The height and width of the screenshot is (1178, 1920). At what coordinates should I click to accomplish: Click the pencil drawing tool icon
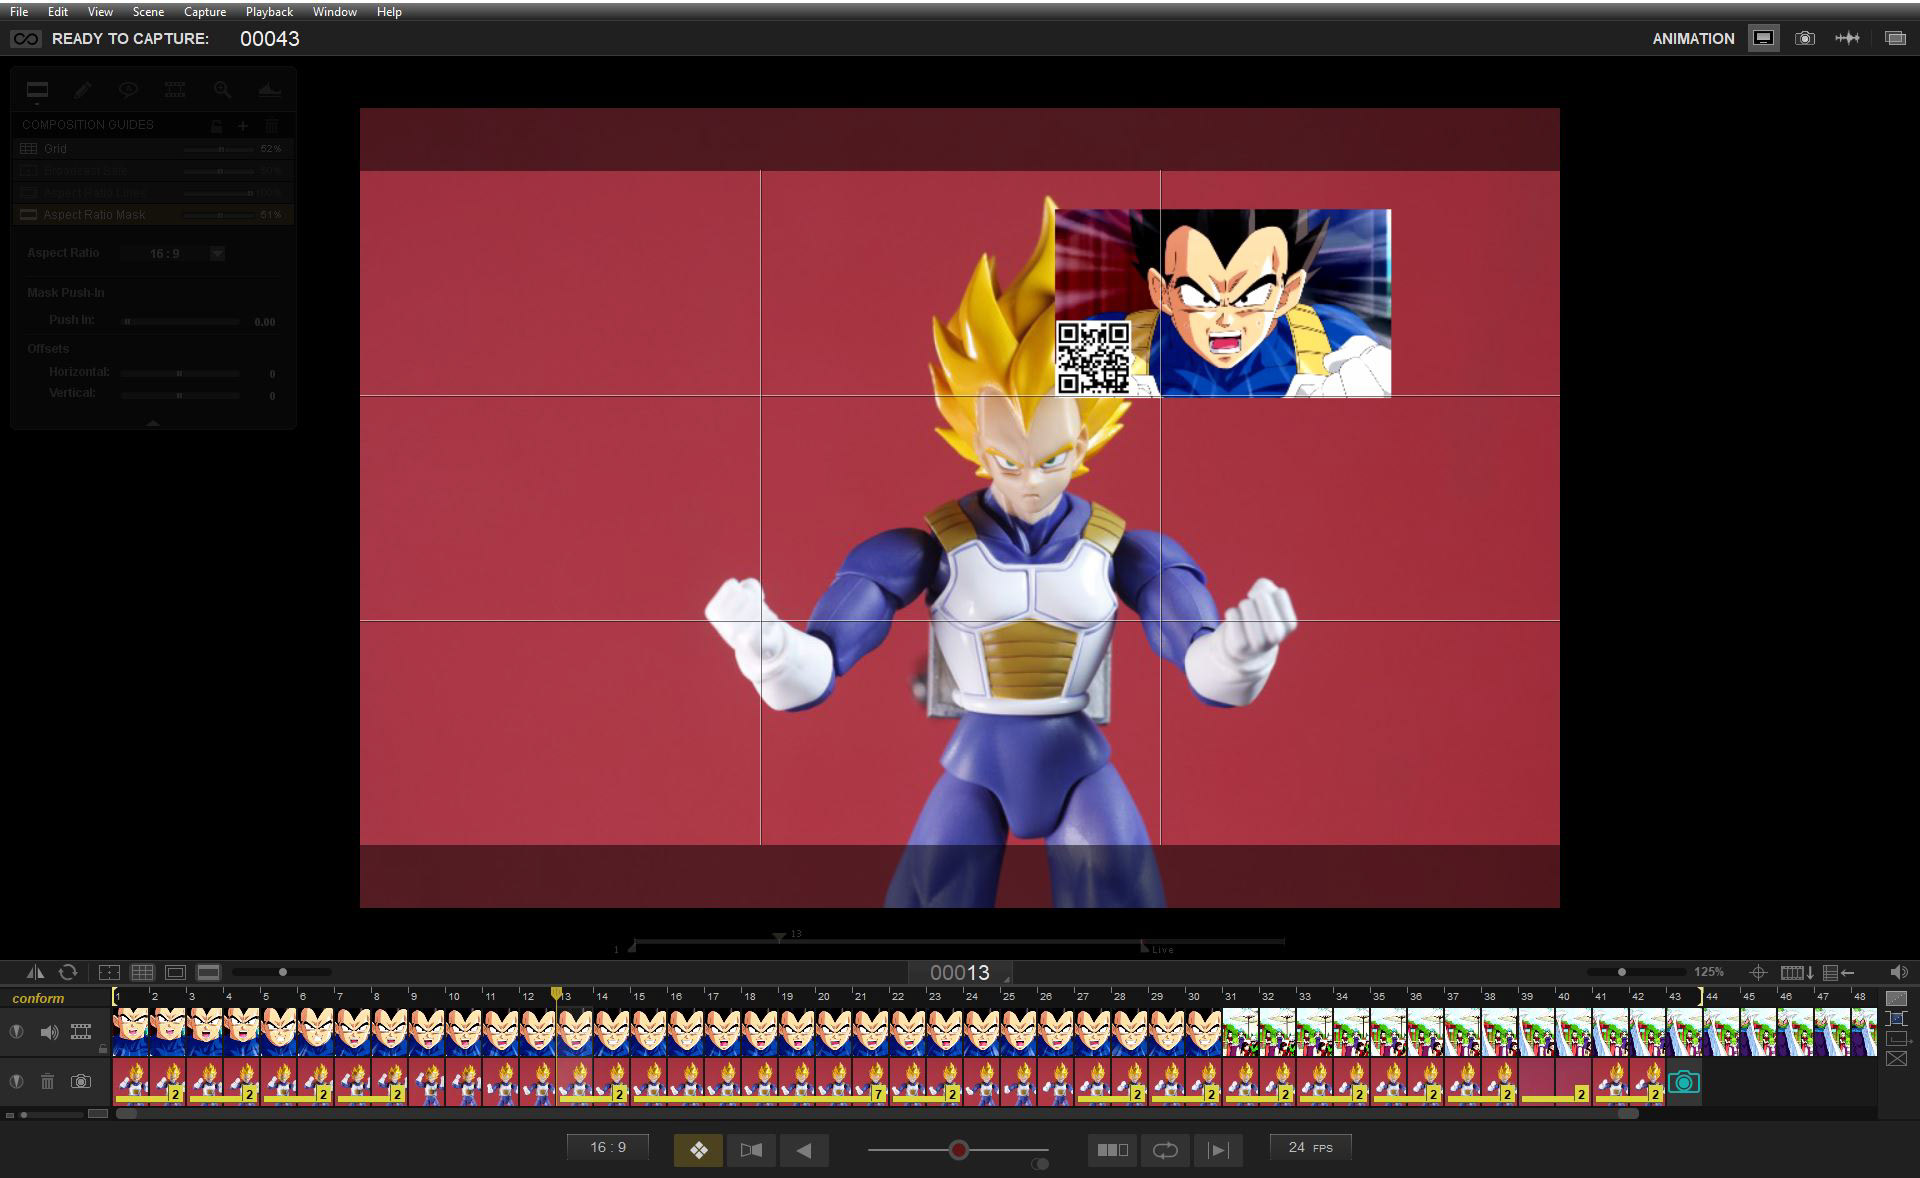(83, 90)
